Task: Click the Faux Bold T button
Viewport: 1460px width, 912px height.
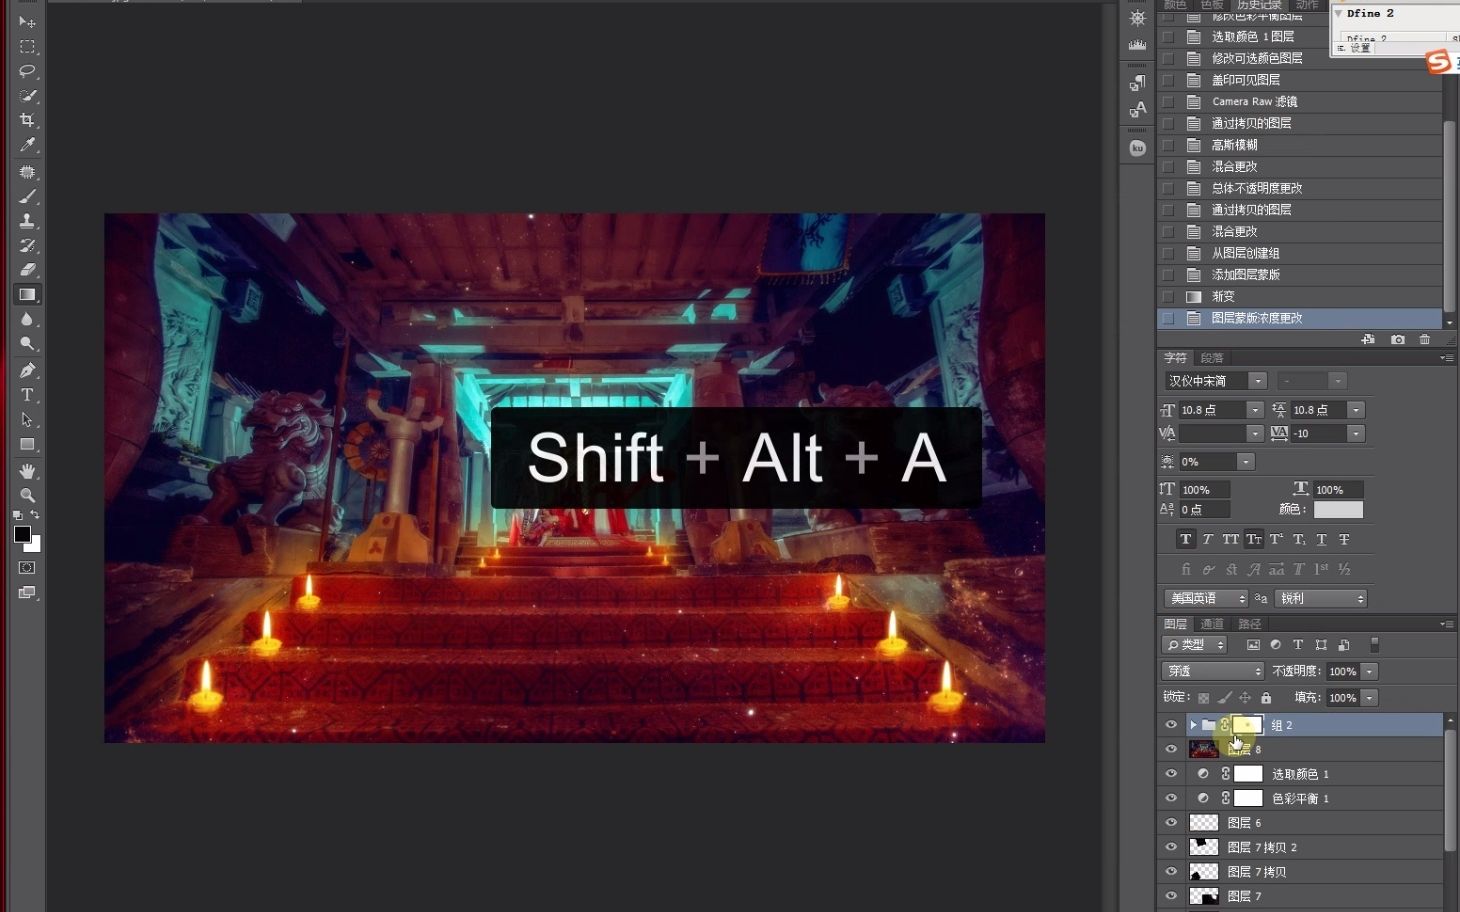Action: 1186,539
